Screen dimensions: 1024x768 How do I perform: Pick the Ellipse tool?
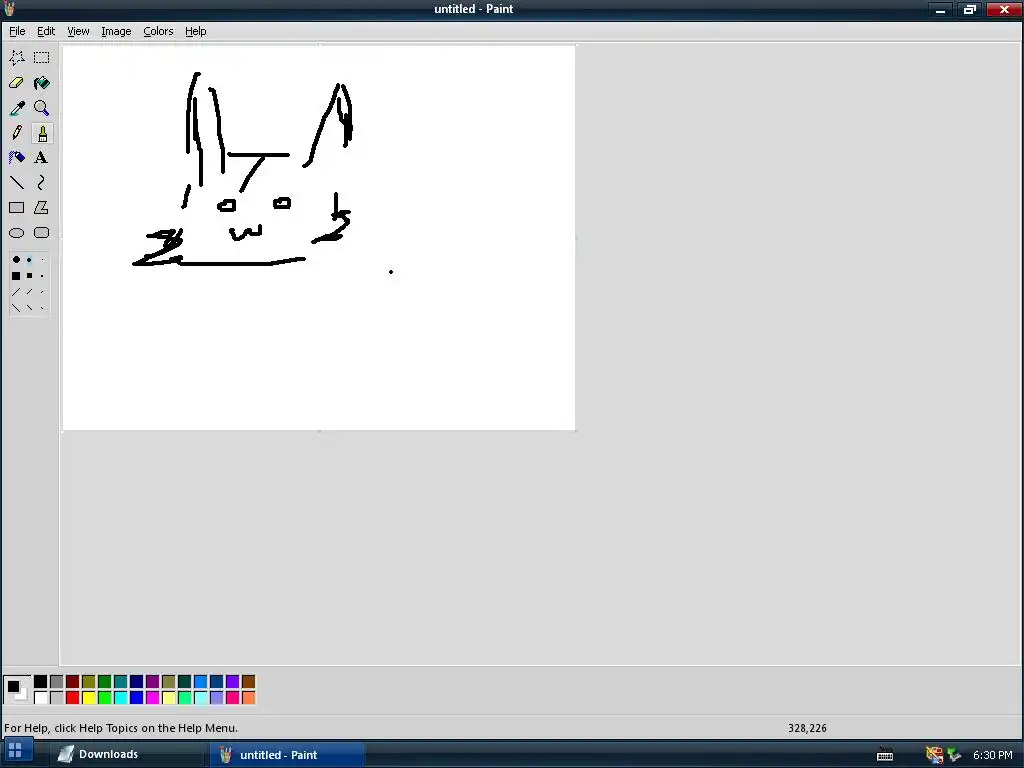pyautogui.click(x=17, y=232)
